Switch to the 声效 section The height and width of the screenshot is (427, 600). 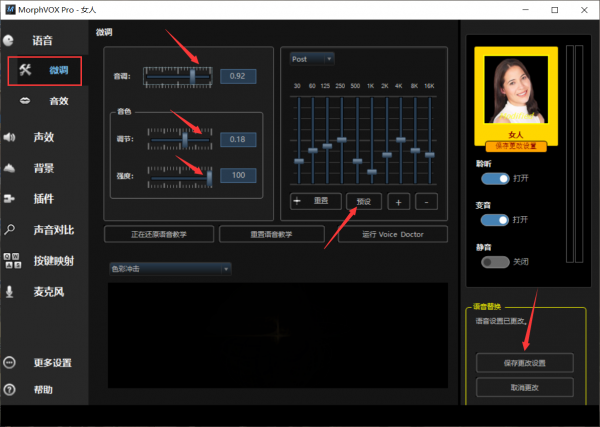click(x=44, y=137)
